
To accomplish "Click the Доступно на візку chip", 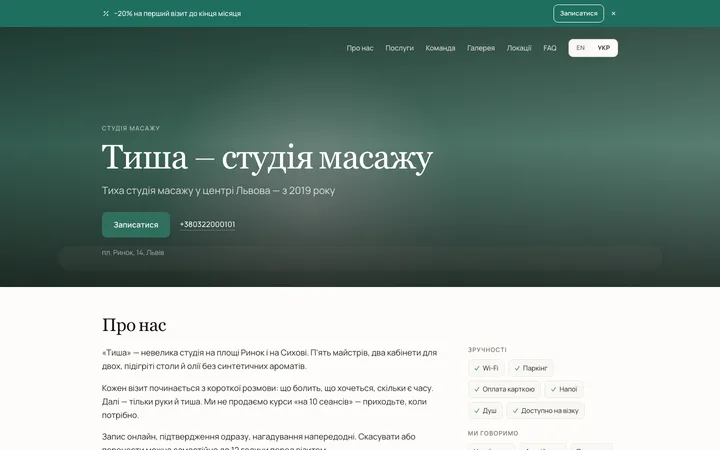I will tap(546, 411).
